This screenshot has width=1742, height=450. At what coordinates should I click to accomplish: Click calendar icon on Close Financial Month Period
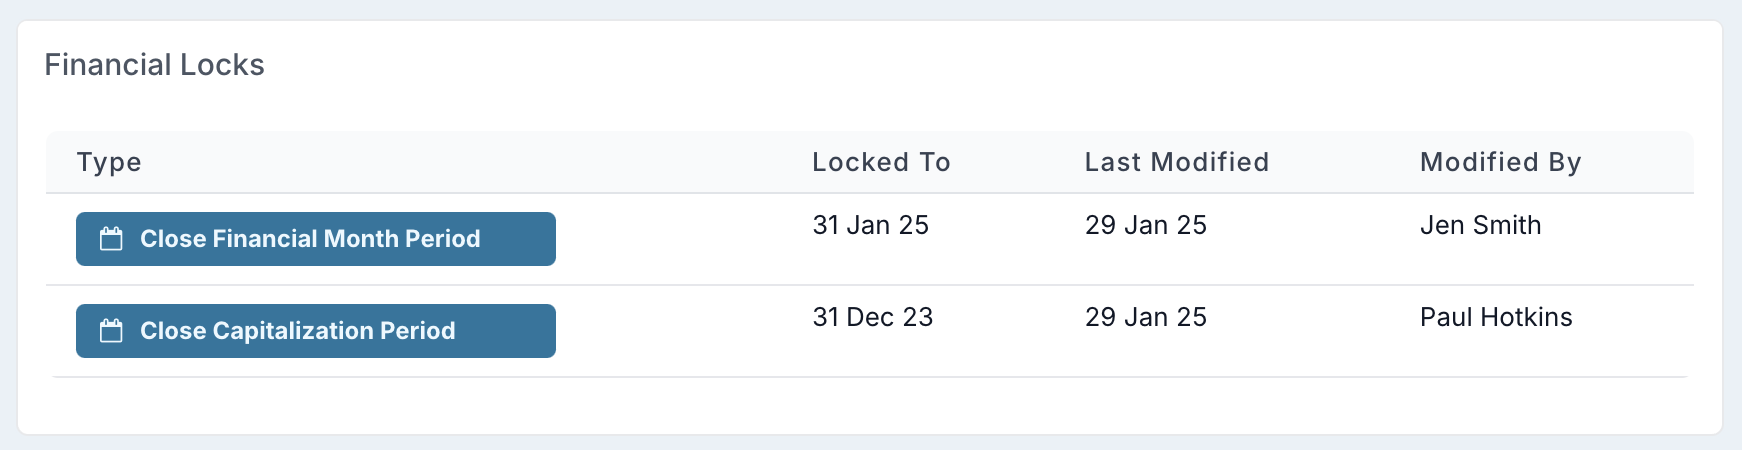[x=111, y=239]
